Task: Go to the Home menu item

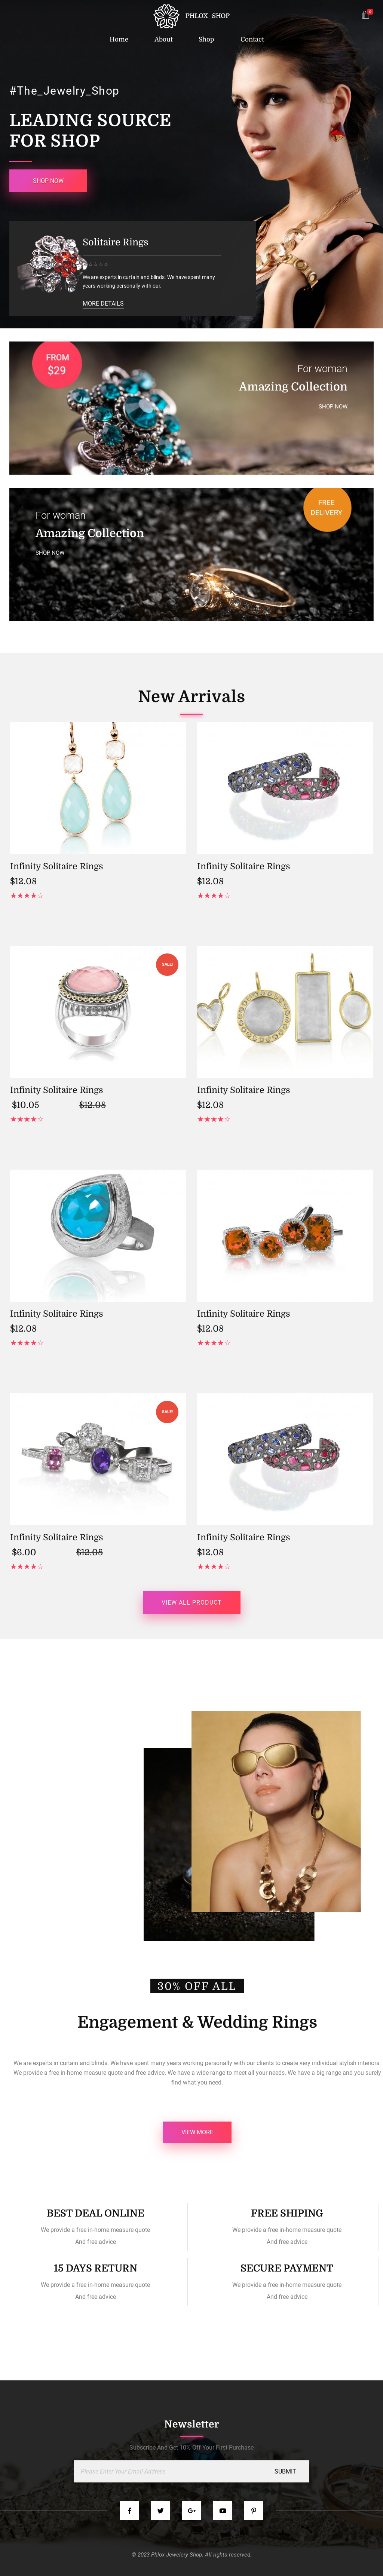Action: point(119,39)
